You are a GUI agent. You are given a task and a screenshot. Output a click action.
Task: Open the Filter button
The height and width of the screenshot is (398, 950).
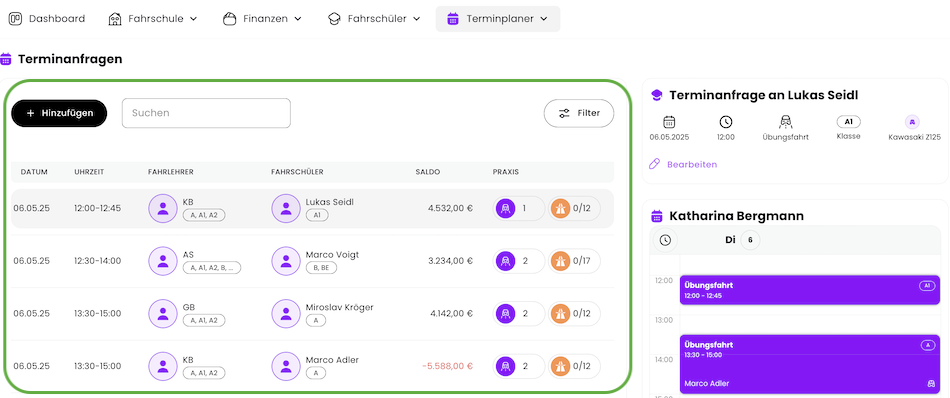click(579, 113)
